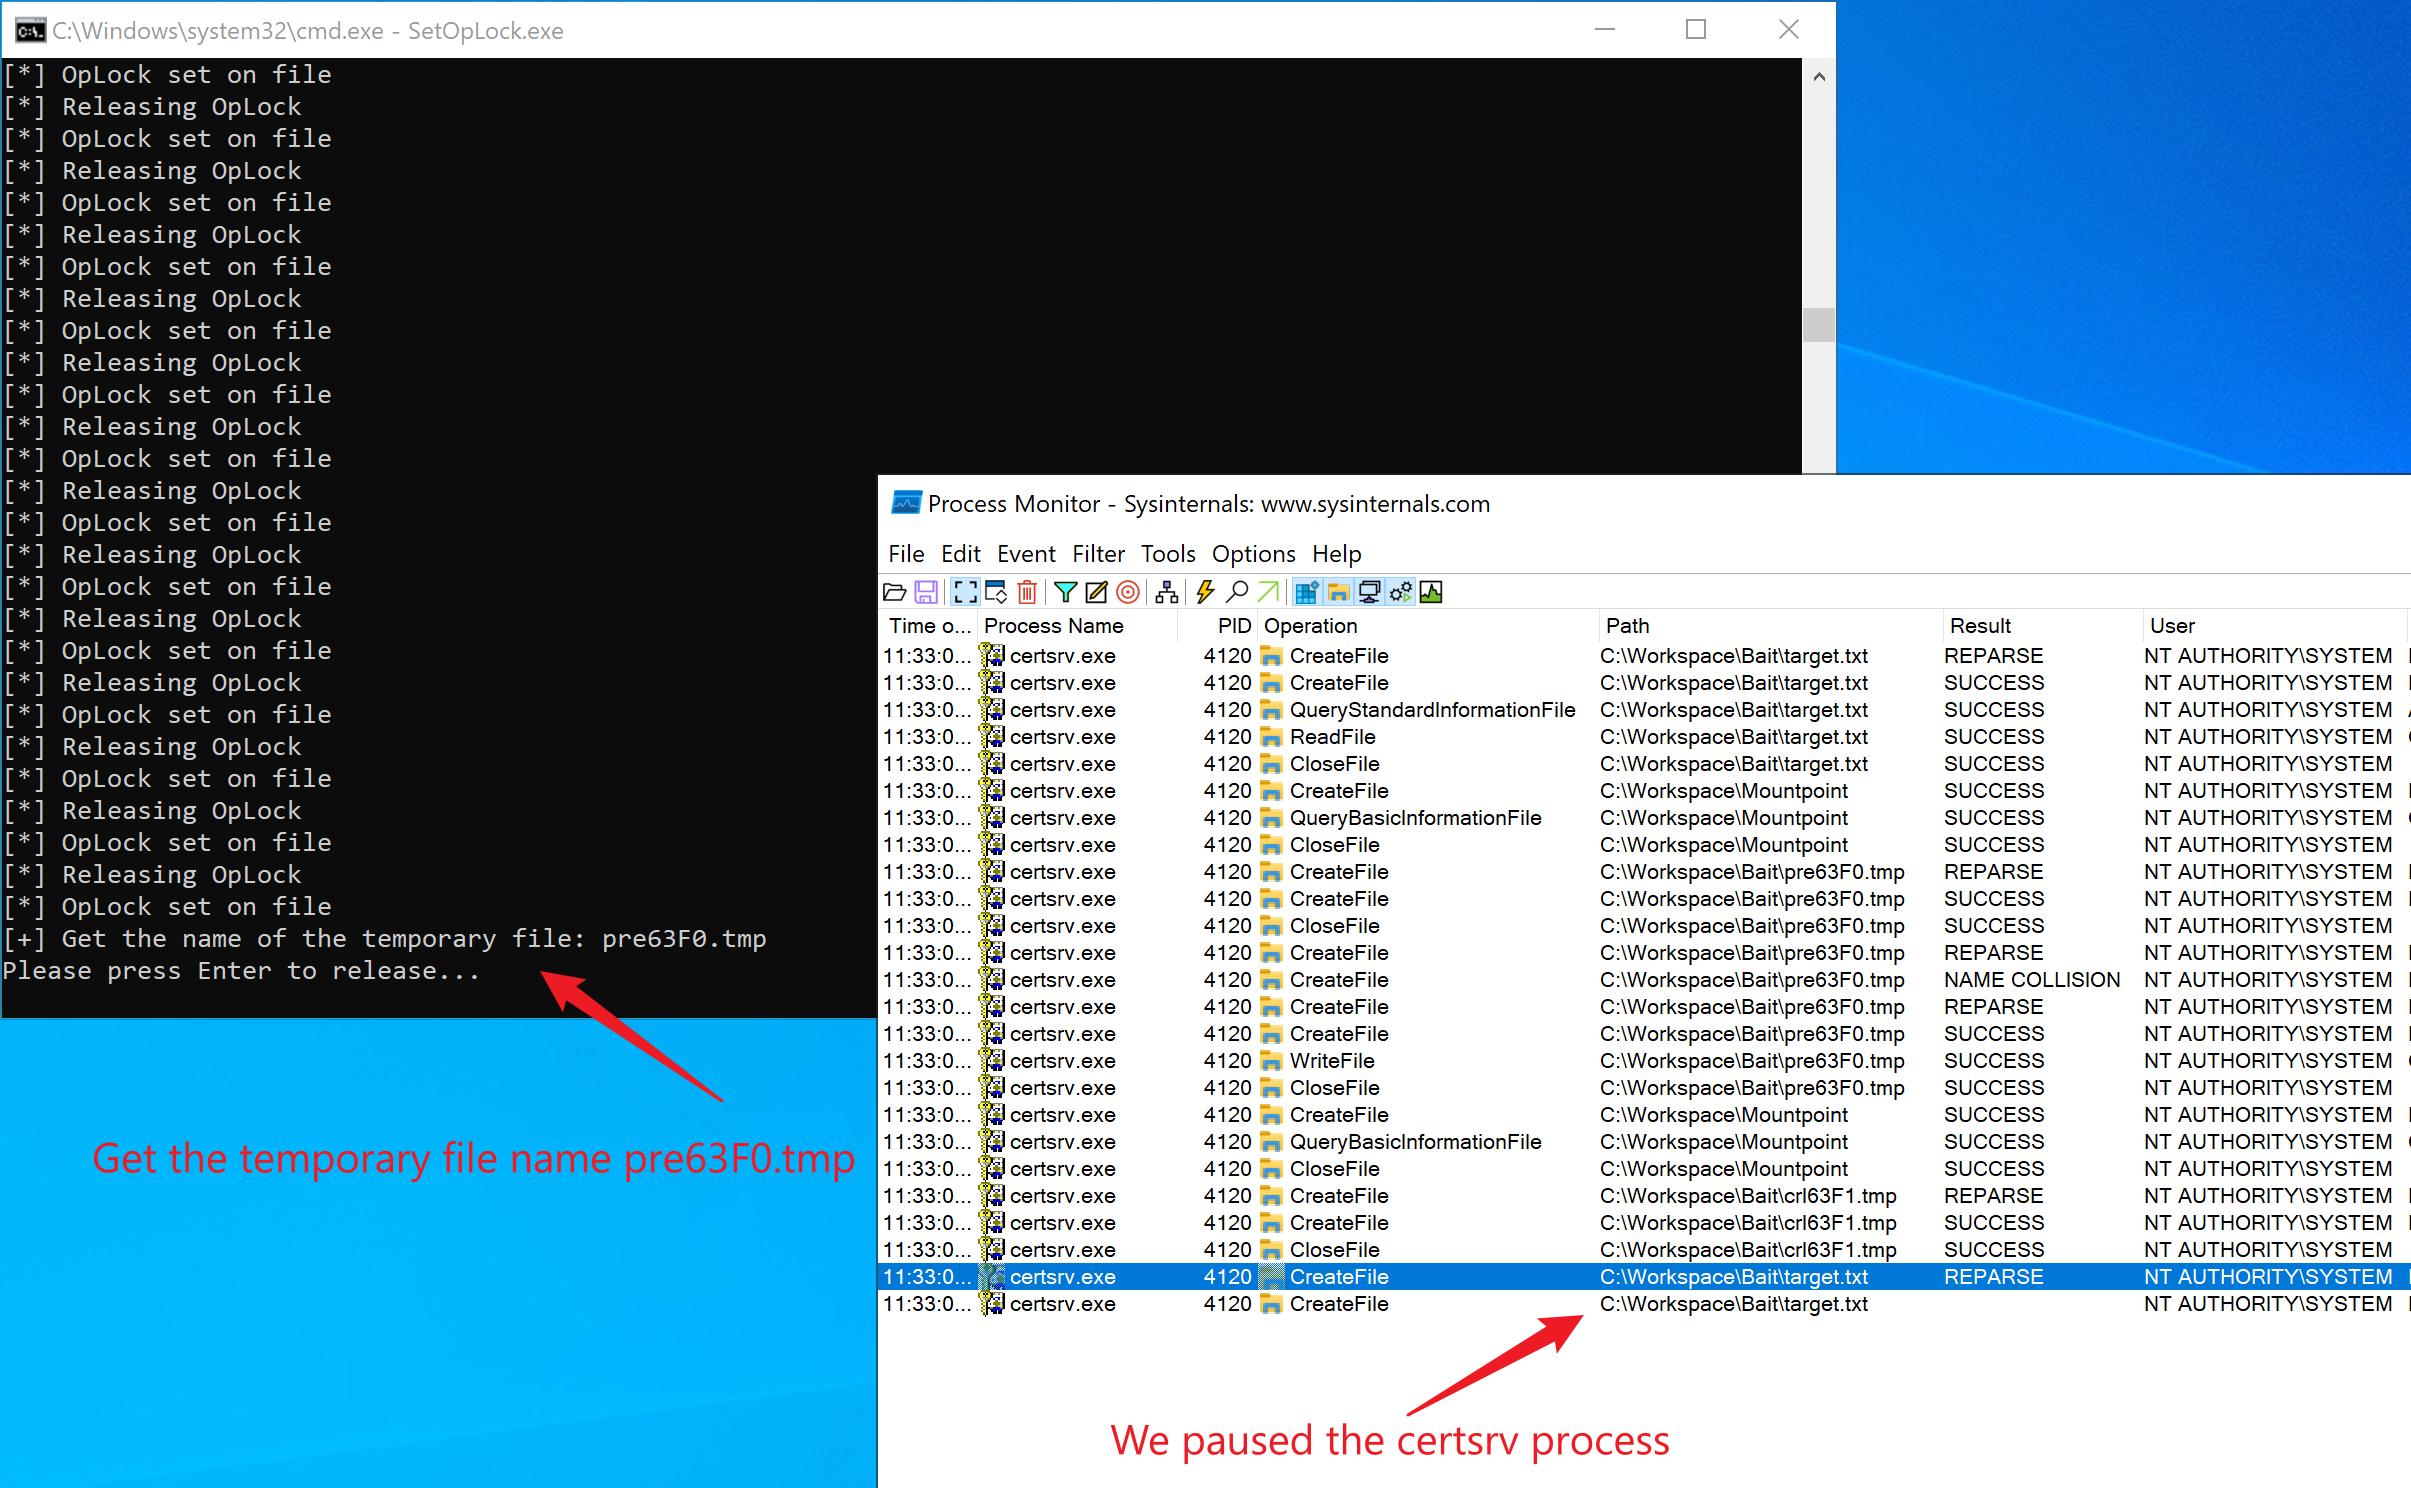The height and width of the screenshot is (1488, 2411).
Task: Click the NAME COLLISION result cell
Action: pos(2031,980)
